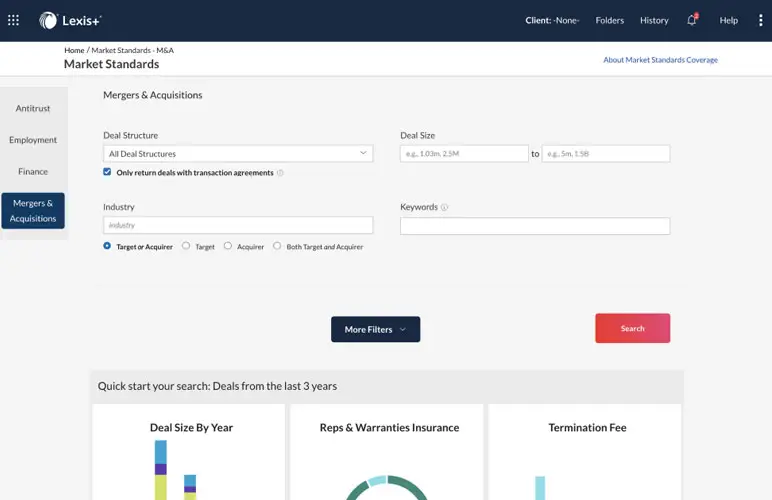Click the info icon beside Keywords
This screenshot has width=772, height=500.
[x=444, y=208]
